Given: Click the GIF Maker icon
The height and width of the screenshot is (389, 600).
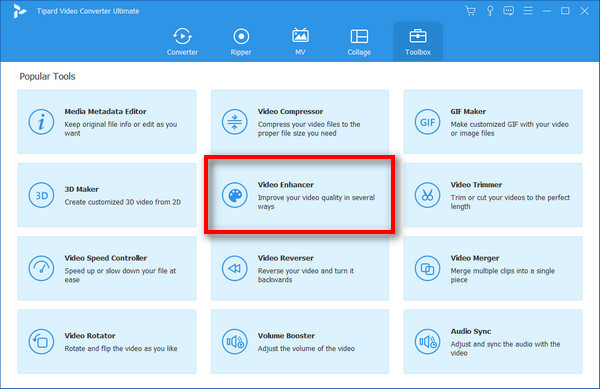Looking at the screenshot, I should [x=427, y=122].
